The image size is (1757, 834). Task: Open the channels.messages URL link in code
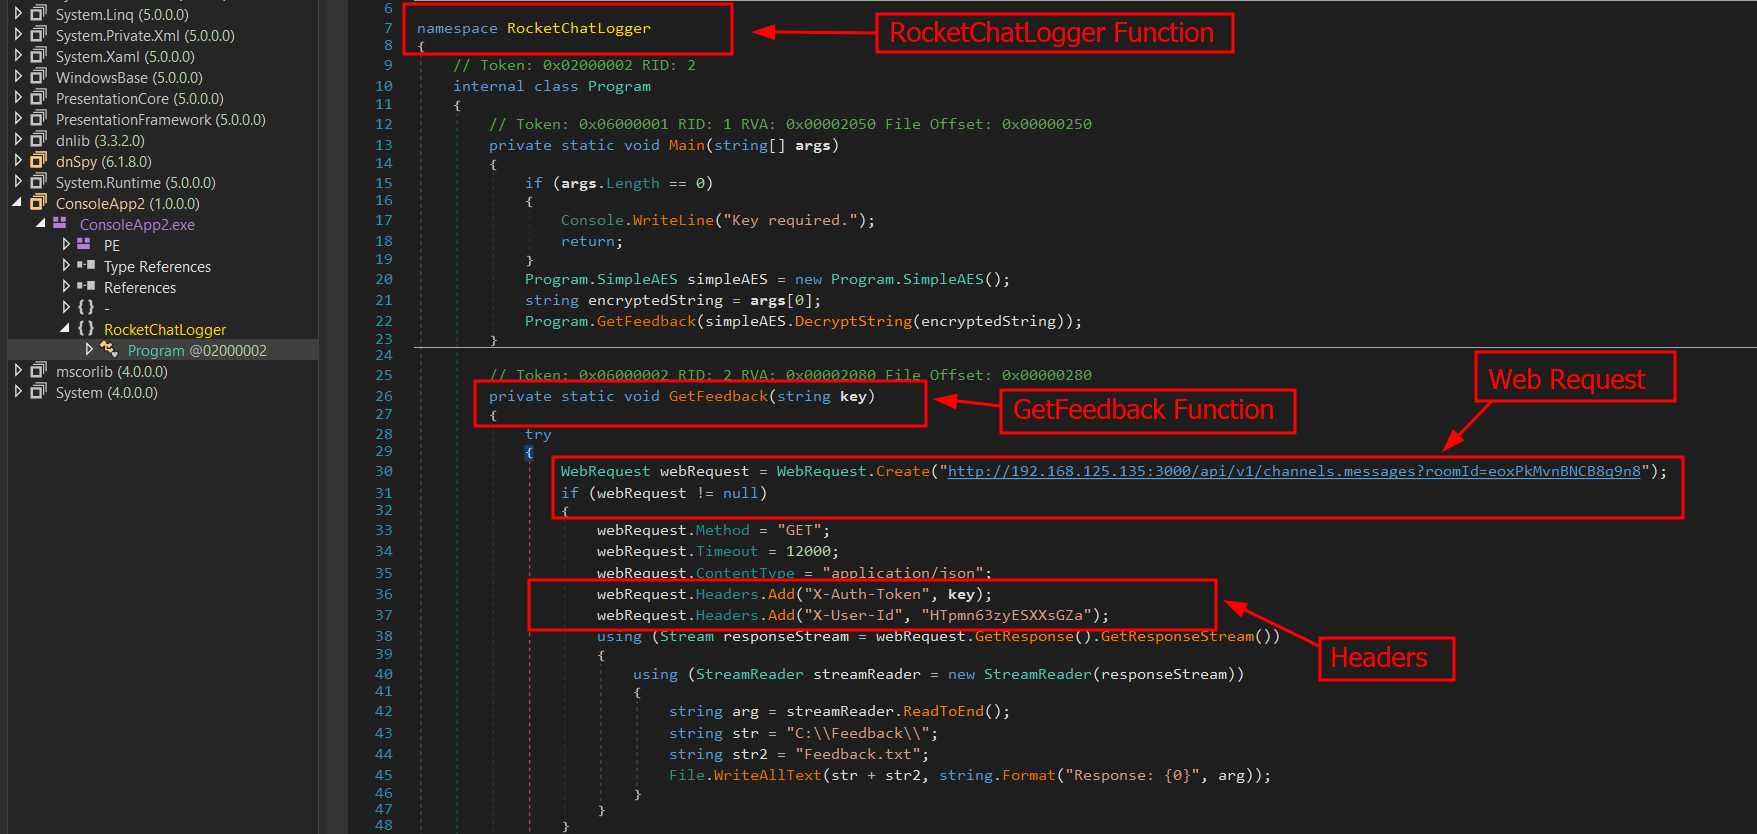1294,471
